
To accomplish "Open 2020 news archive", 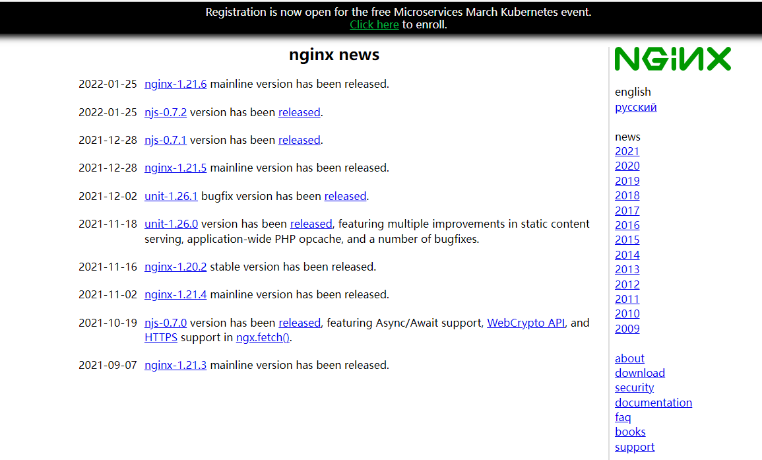I will point(627,166).
